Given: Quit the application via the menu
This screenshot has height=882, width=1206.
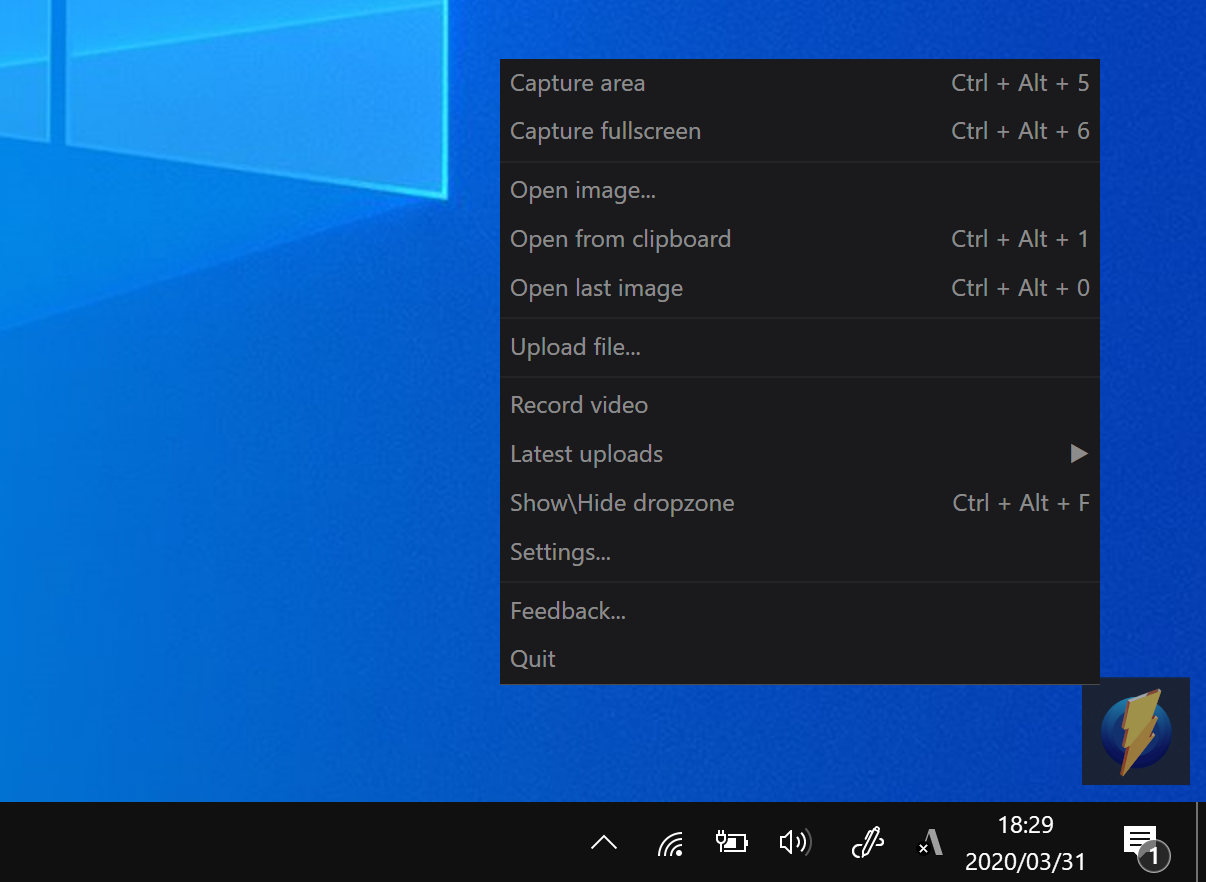Looking at the screenshot, I should click(799, 659).
